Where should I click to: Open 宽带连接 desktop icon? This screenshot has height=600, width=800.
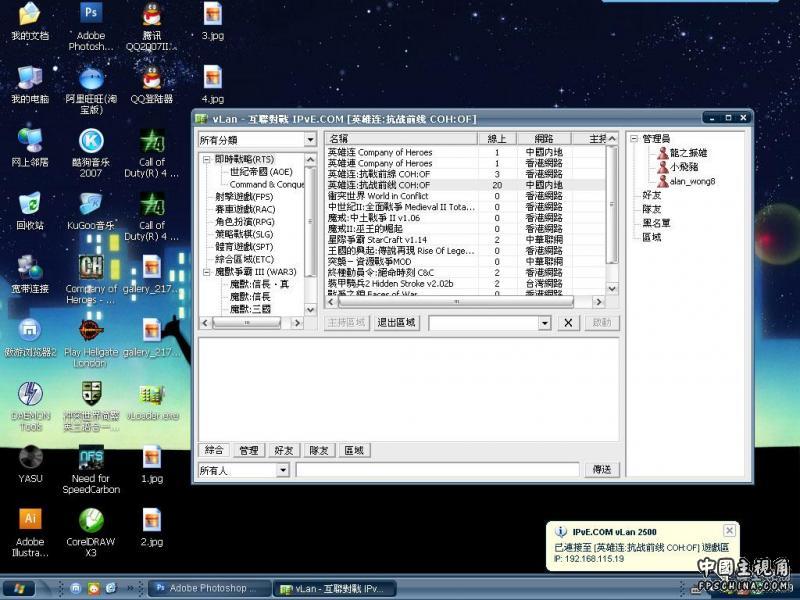tap(30, 274)
